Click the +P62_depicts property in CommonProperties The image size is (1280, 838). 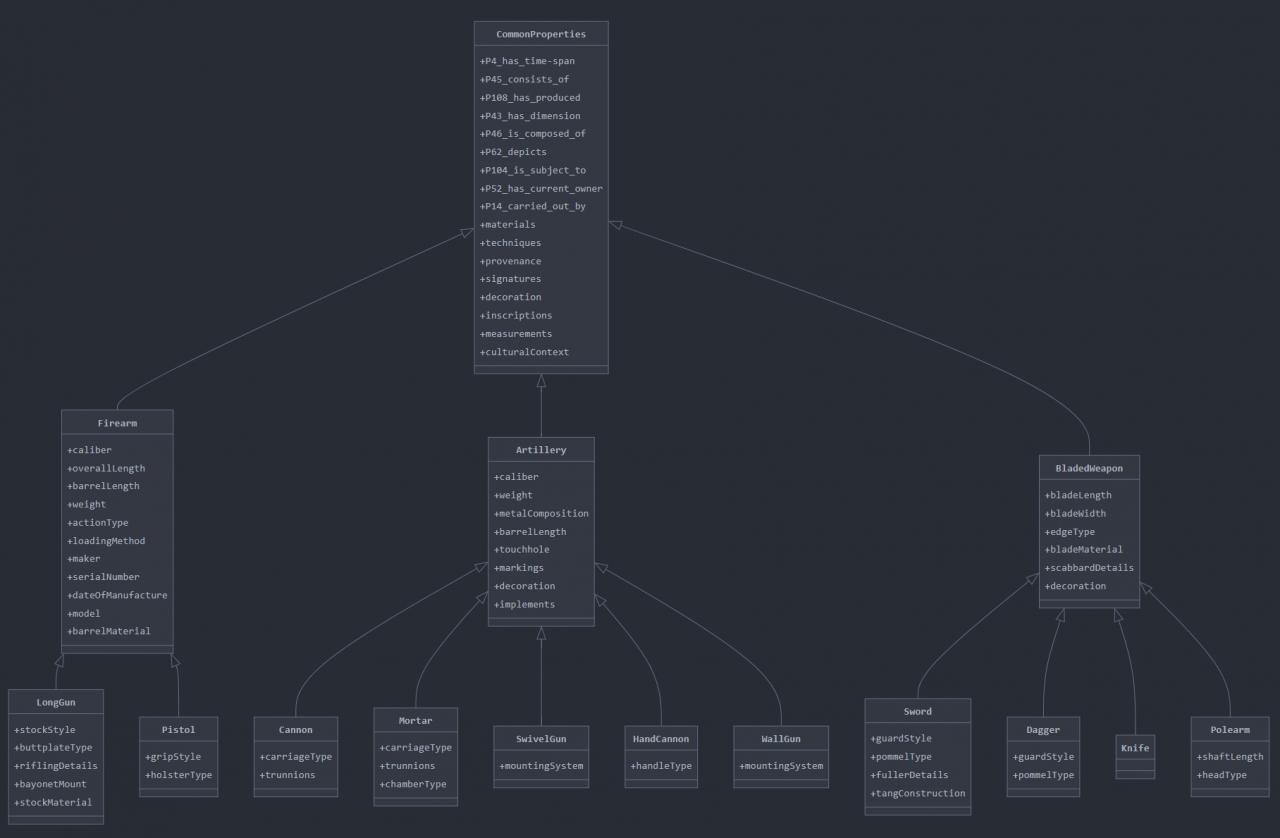click(x=513, y=152)
